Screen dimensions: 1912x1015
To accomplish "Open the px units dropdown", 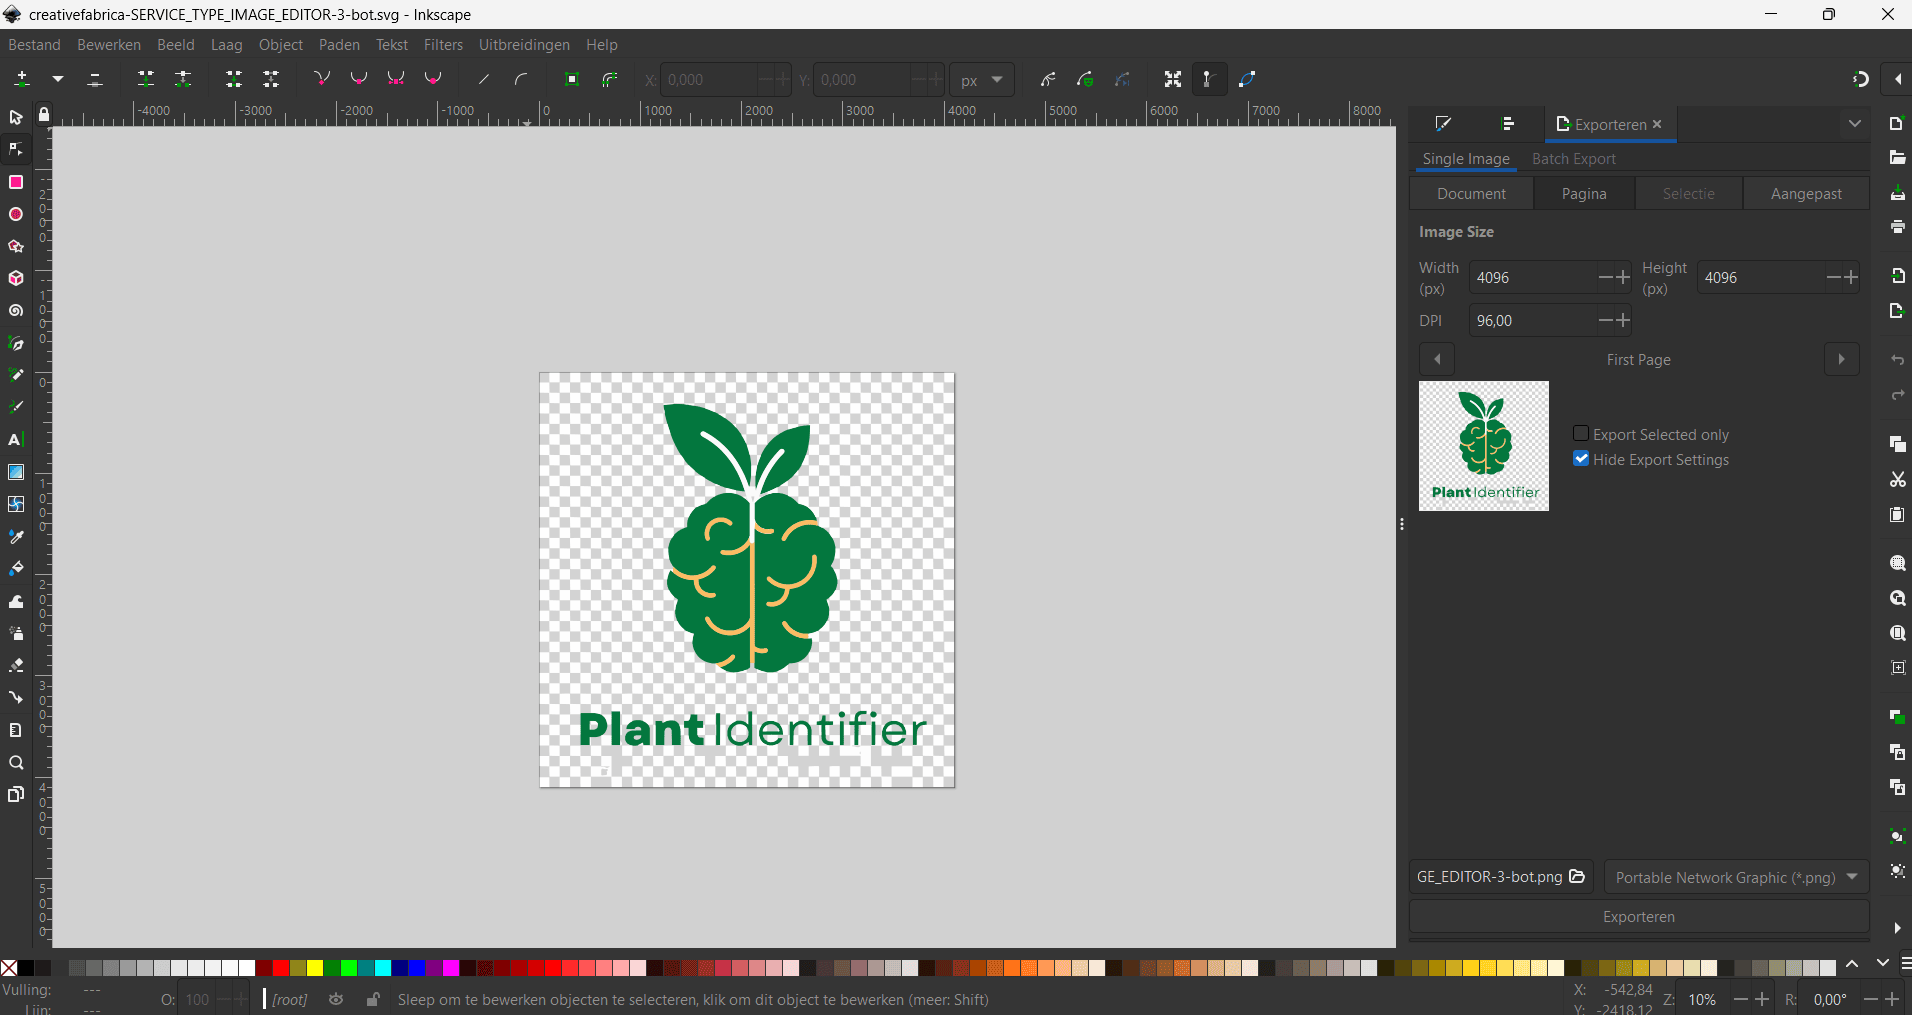I will (982, 80).
